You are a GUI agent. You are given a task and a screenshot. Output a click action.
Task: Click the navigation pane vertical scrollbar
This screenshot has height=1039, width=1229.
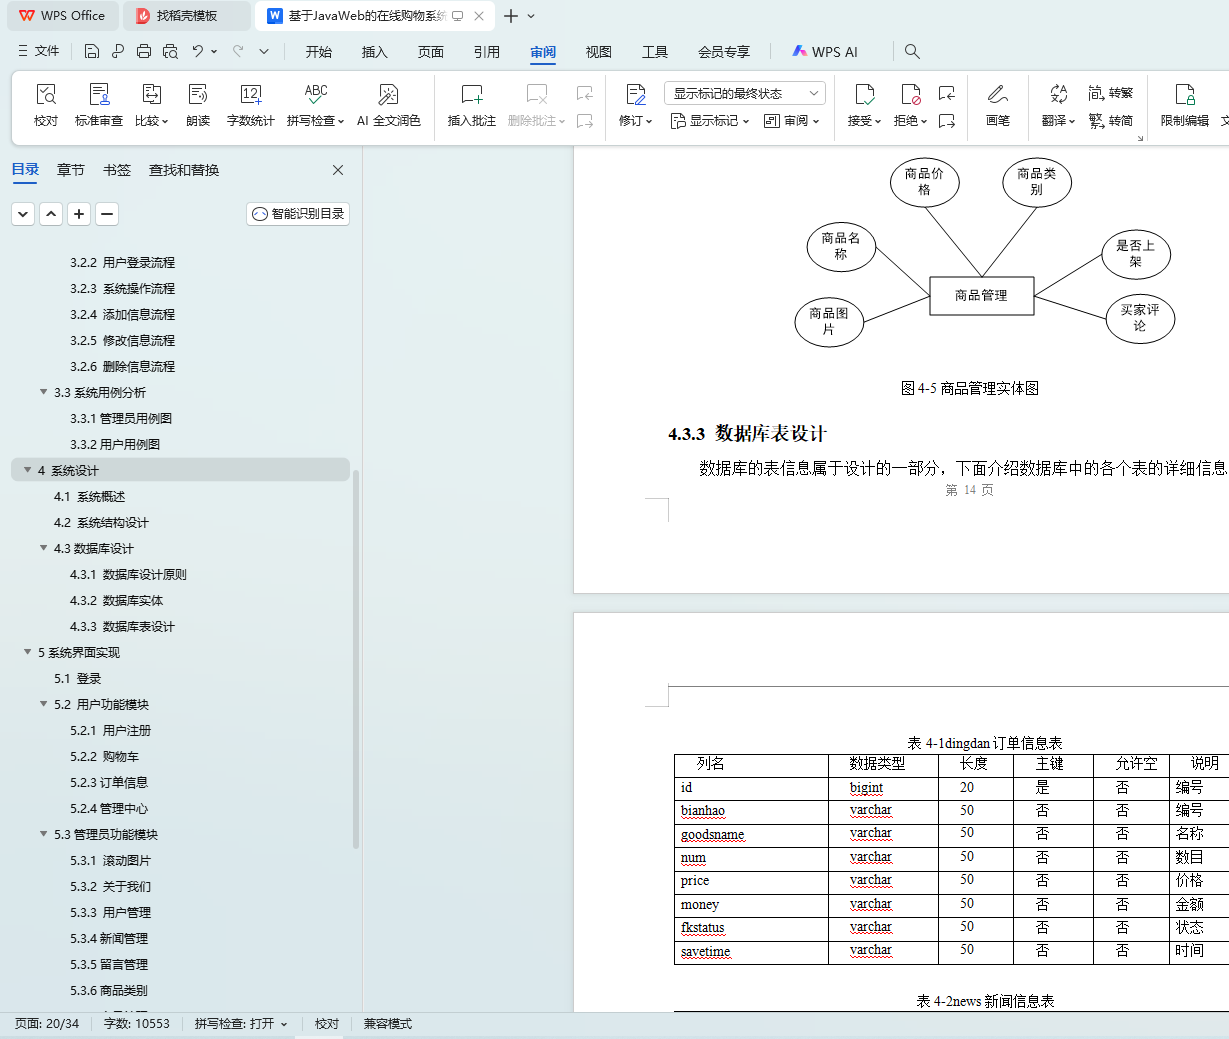coord(356,660)
